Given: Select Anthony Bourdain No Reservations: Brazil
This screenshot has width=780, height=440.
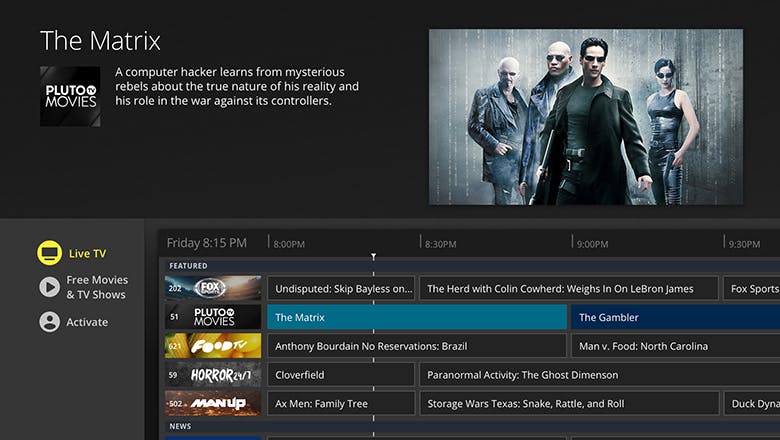Looking at the screenshot, I should [x=417, y=346].
